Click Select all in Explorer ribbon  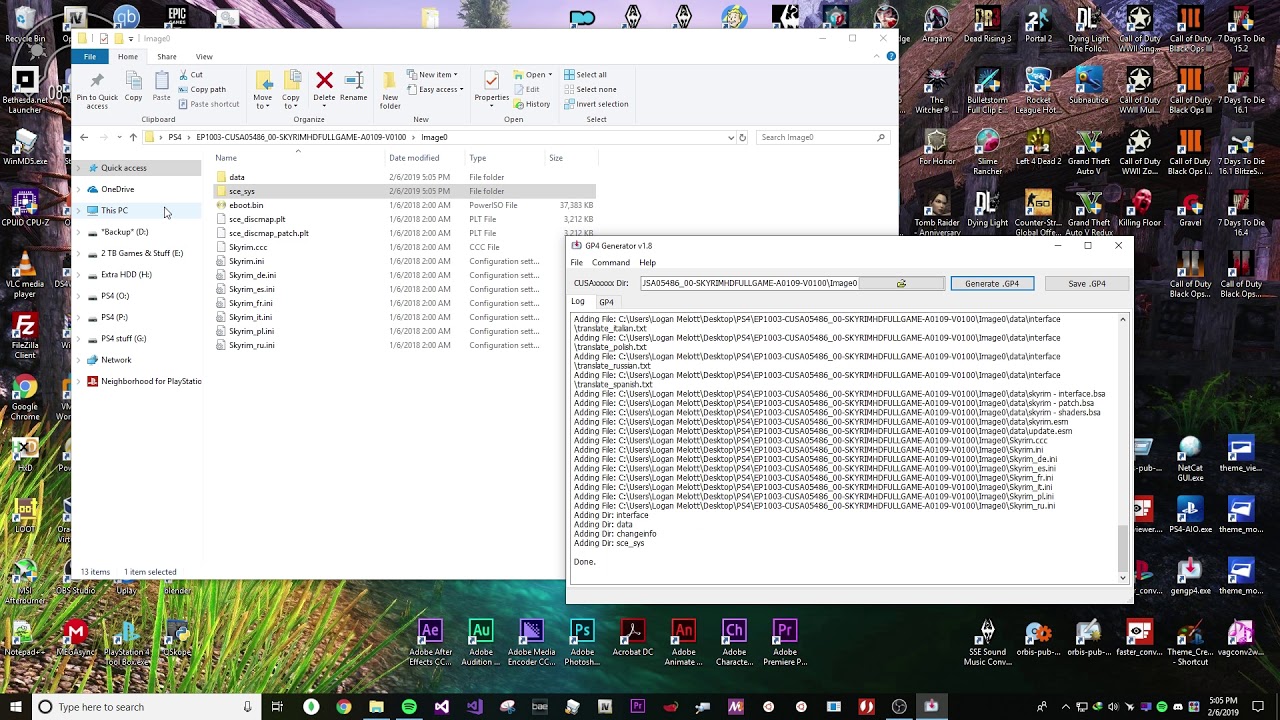tap(585, 75)
